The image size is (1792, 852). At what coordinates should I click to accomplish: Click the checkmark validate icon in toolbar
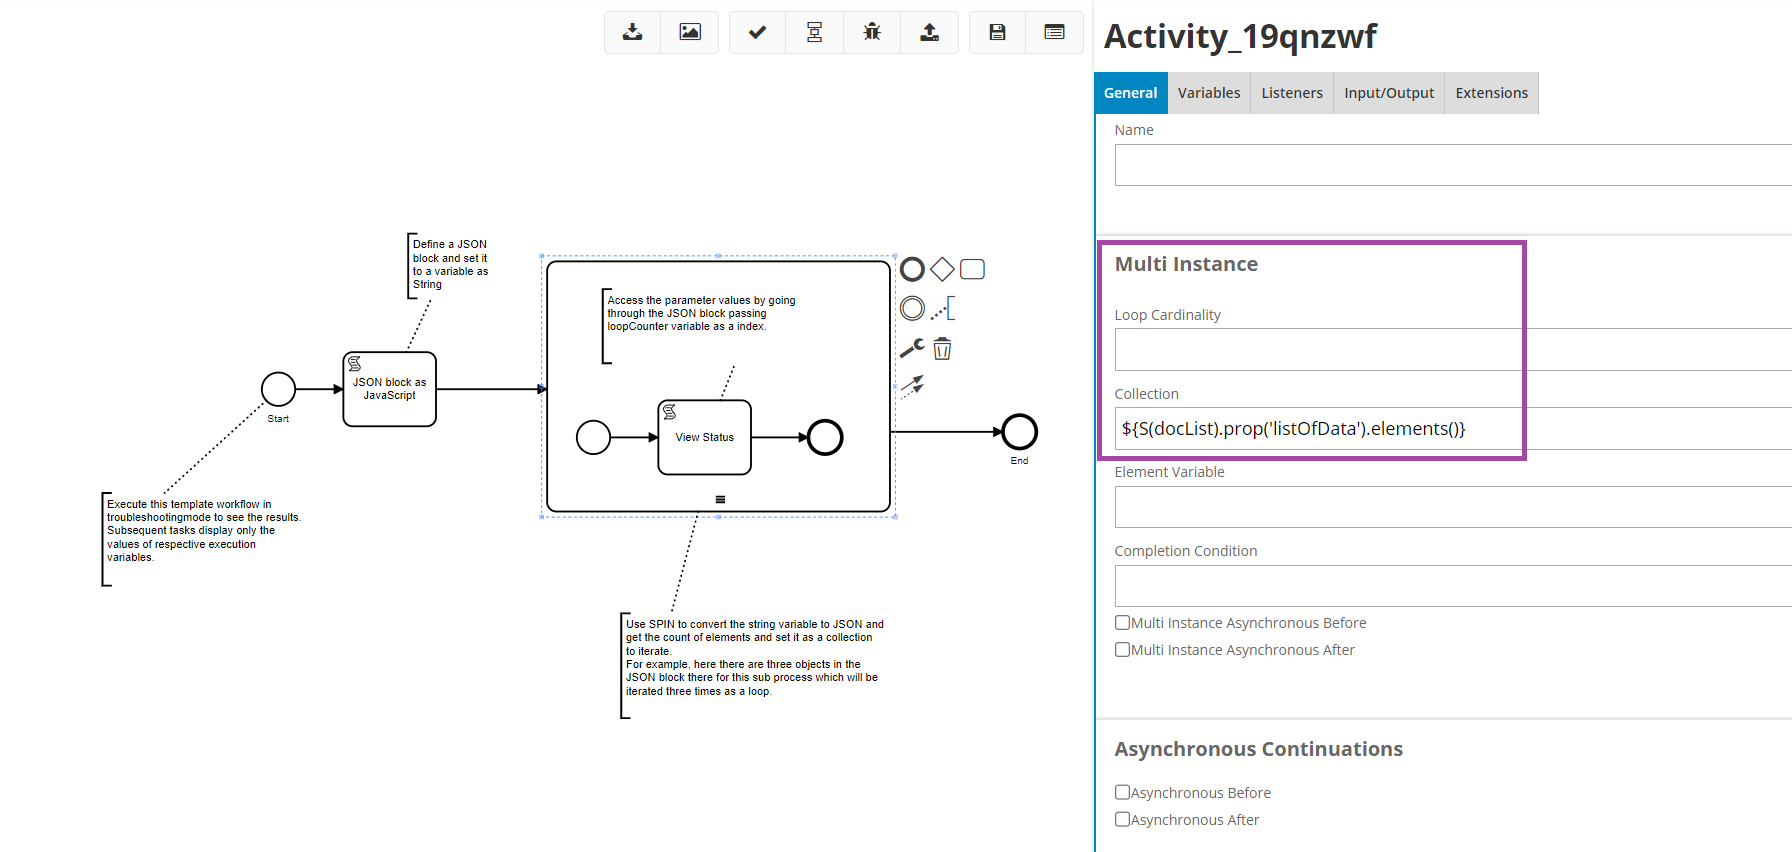click(x=757, y=32)
